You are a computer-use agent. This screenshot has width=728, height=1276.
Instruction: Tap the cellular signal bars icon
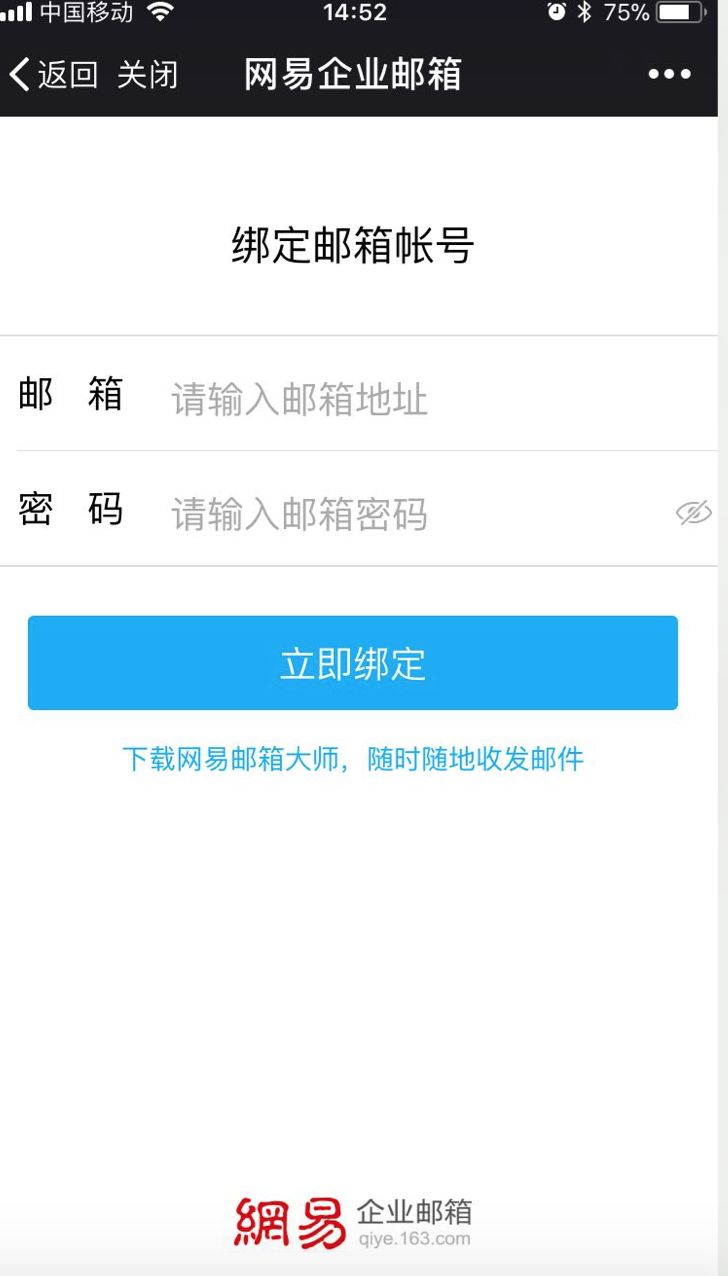(x=16, y=13)
